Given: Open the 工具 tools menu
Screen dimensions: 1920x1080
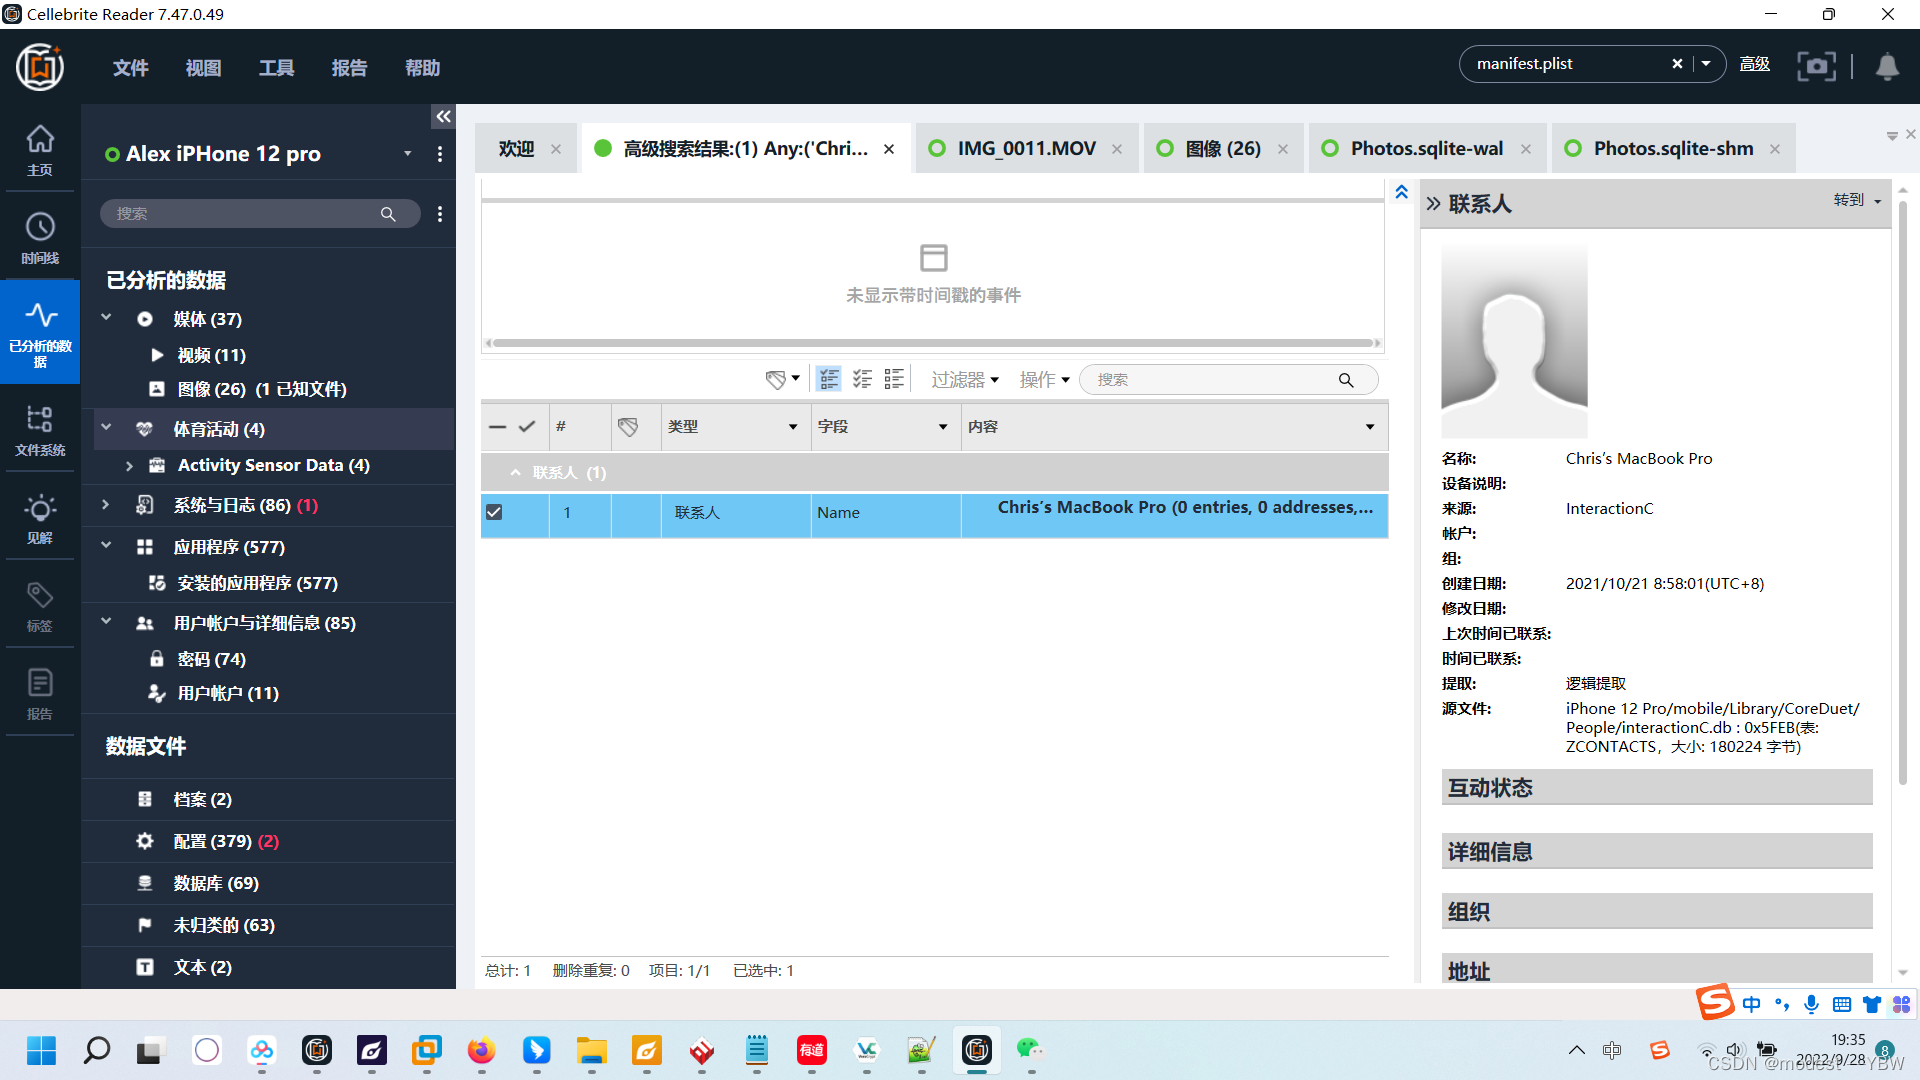Looking at the screenshot, I should 276,68.
